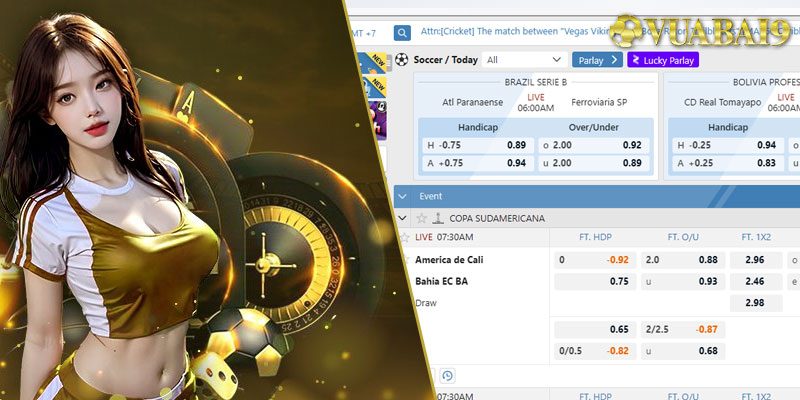Click under odds 0.93 in FT. O/U

pyautogui.click(x=683, y=281)
